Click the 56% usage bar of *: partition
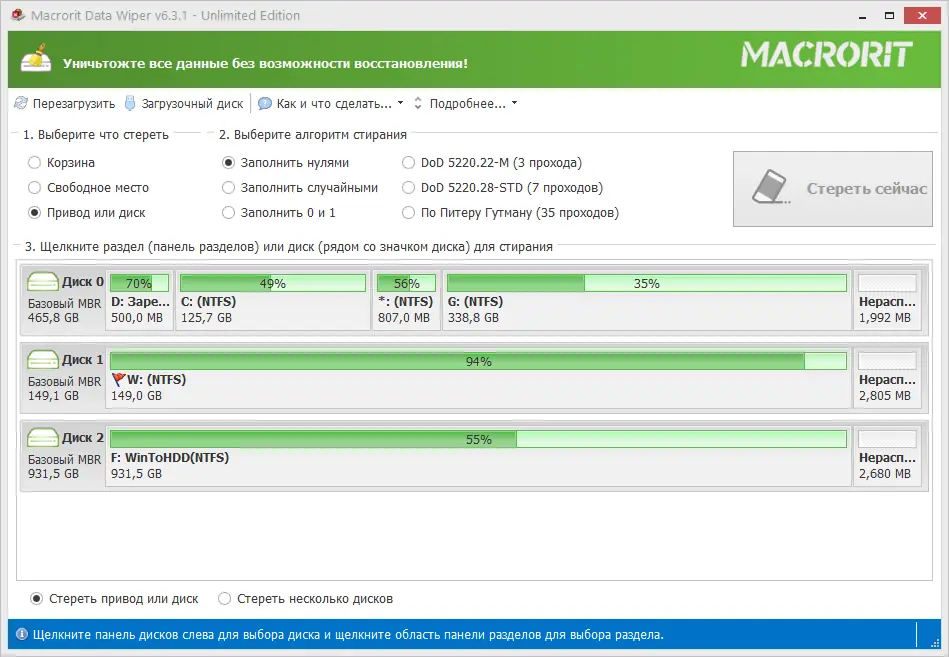 coord(406,283)
